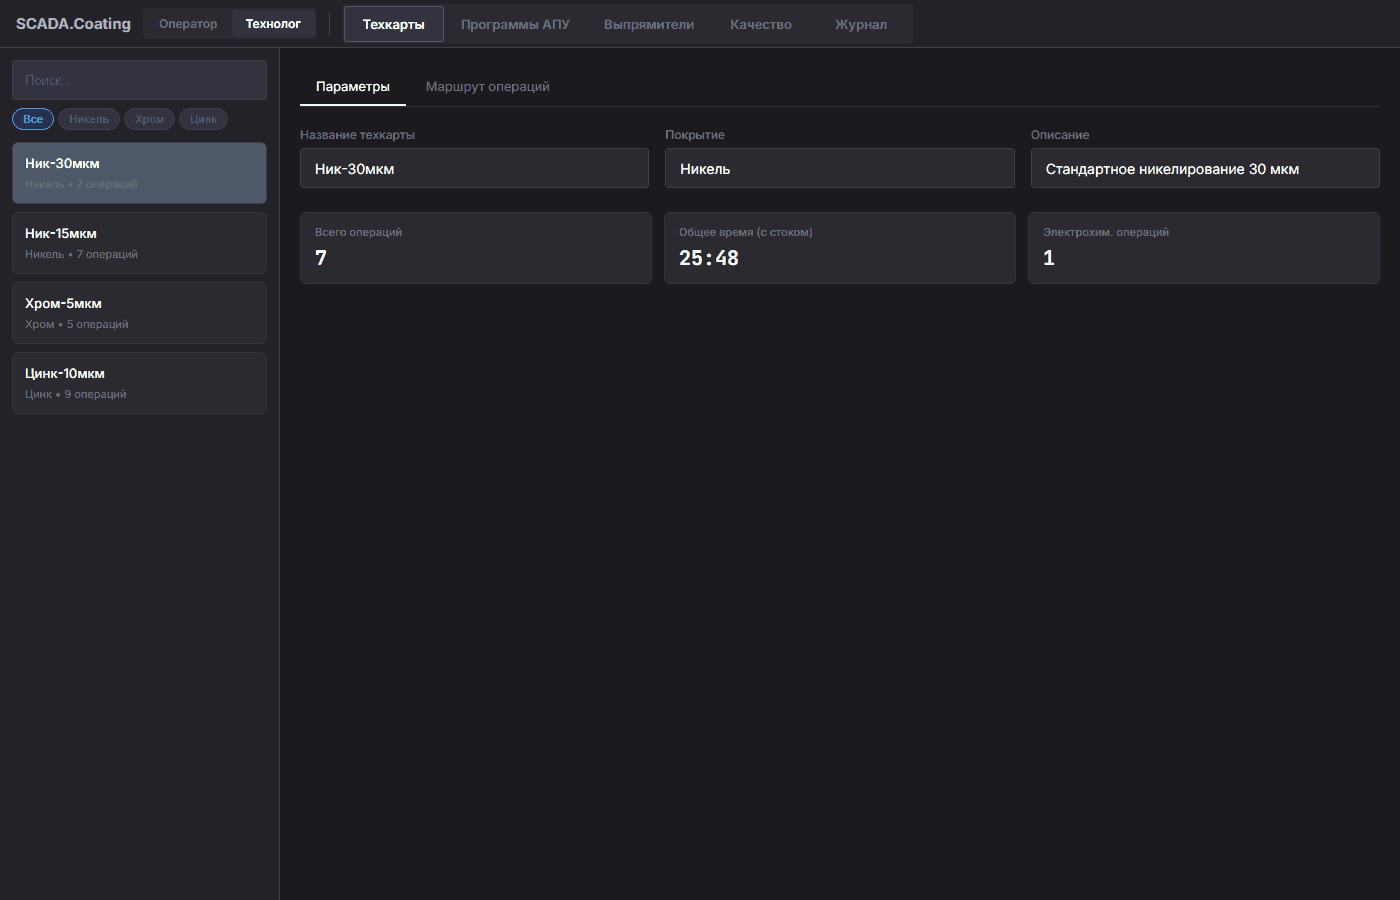Click the Описание text field
This screenshot has width=1400, height=900.
coord(1204,169)
